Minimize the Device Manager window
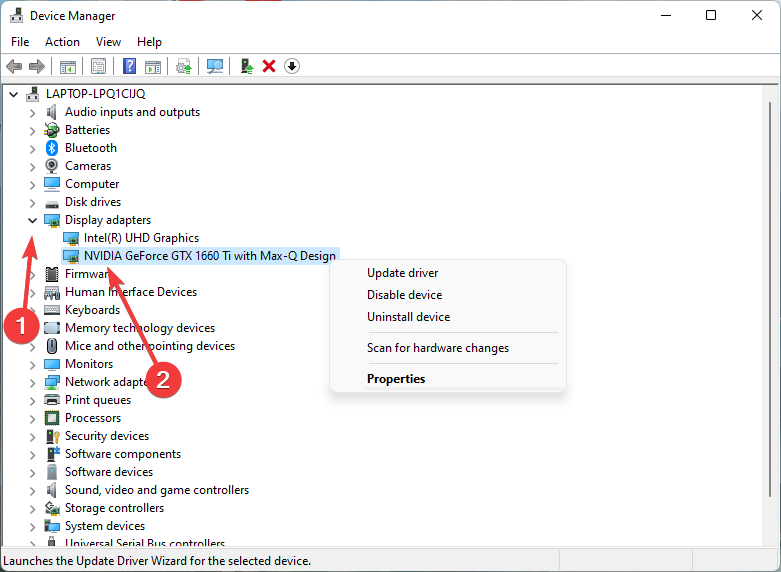This screenshot has width=781, height=572. click(x=666, y=15)
